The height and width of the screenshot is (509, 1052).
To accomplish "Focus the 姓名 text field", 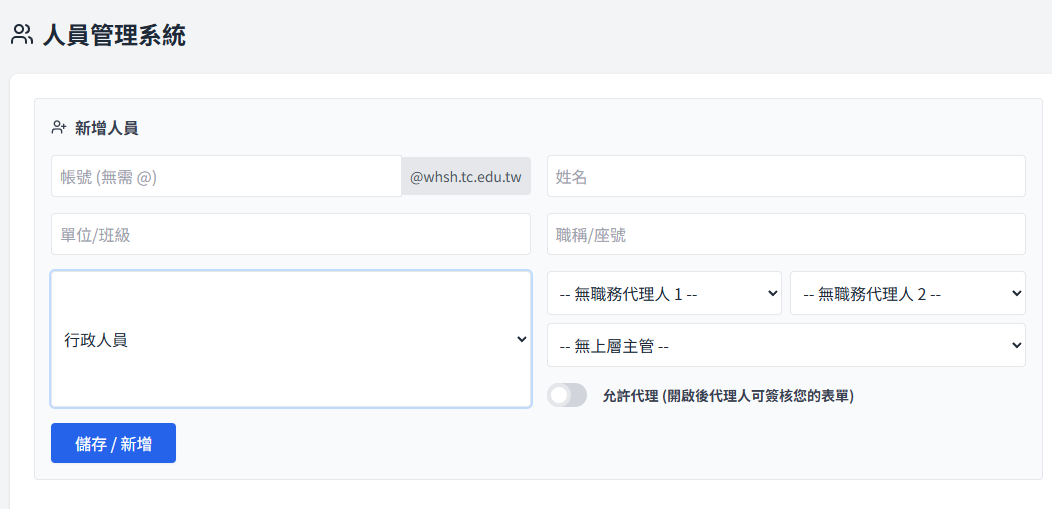I will [x=786, y=176].
